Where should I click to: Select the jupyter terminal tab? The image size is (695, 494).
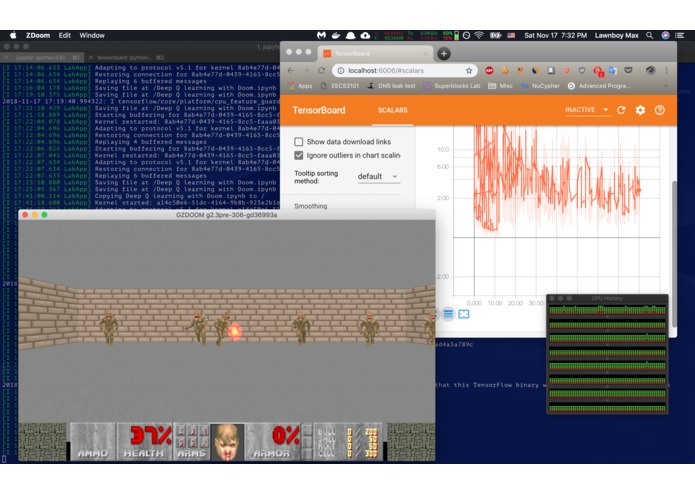click(41, 58)
